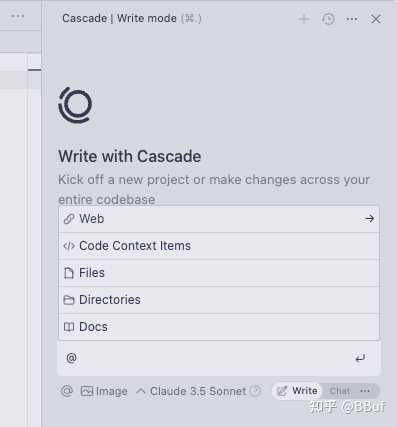Close the Cascade panel
The width and height of the screenshot is (397, 427).
[376, 19]
